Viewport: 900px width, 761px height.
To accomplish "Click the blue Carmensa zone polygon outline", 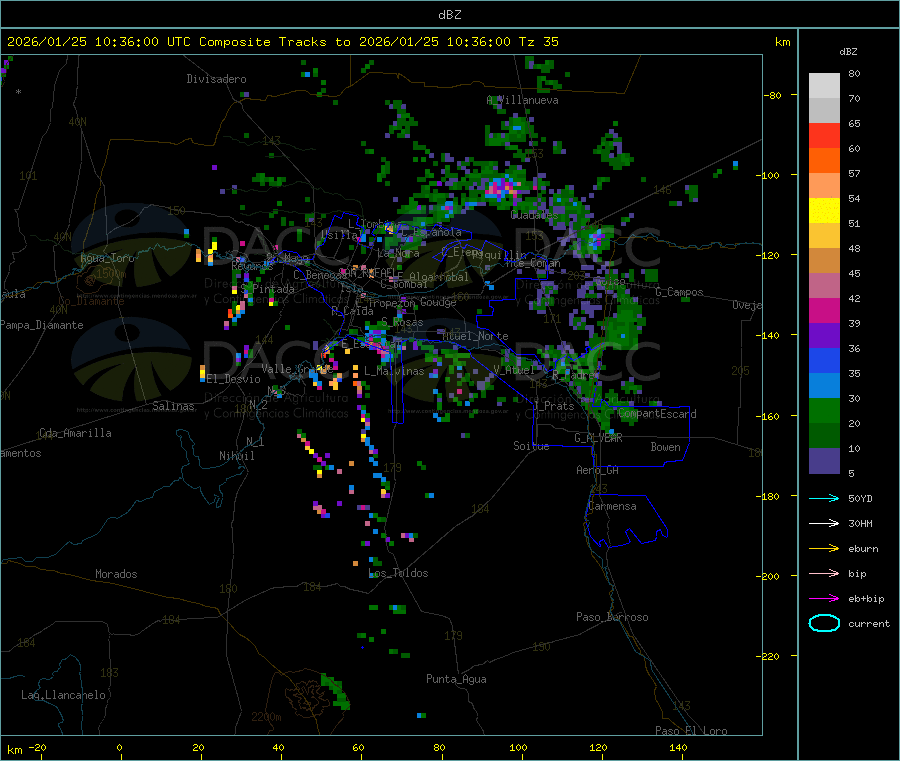I will [x=627, y=520].
